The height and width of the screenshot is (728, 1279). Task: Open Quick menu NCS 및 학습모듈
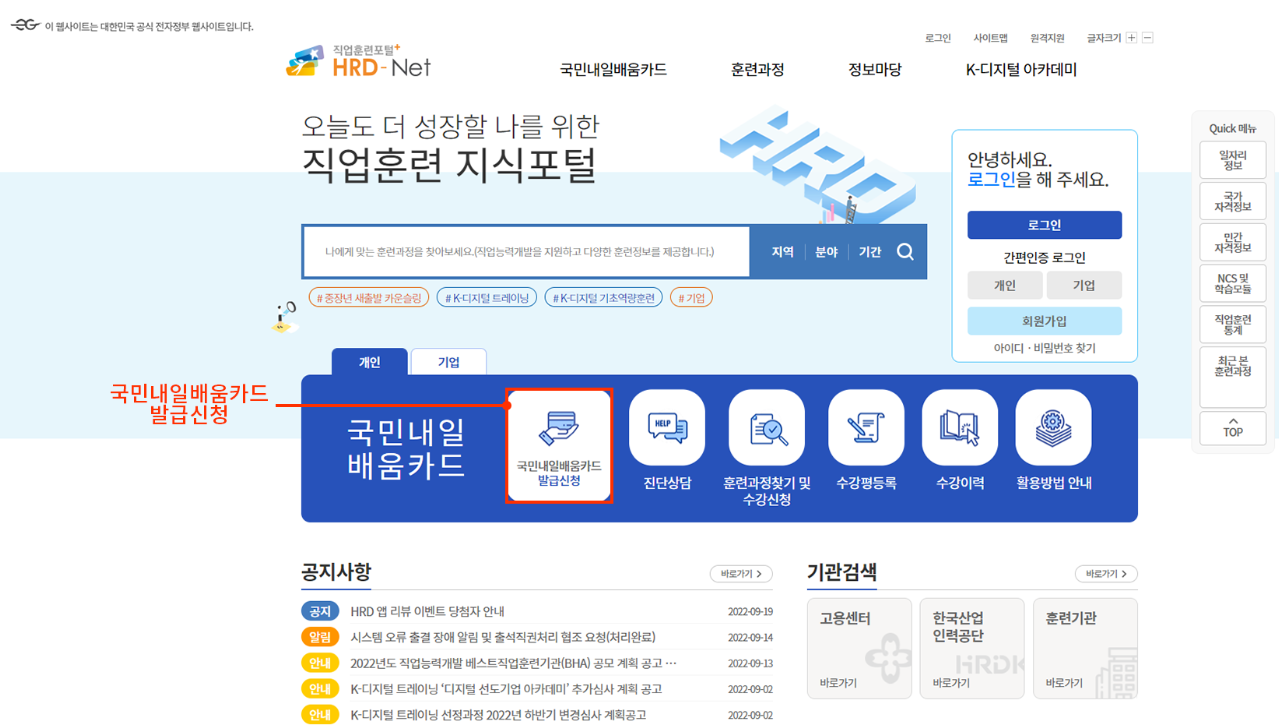(x=1233, y=283)
